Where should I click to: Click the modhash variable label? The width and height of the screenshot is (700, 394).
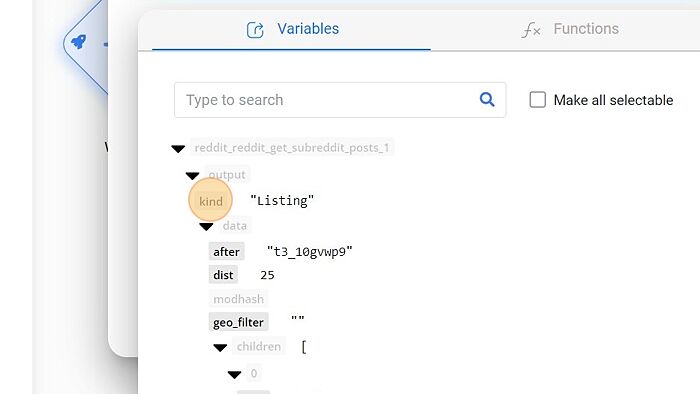(x=238, y=299)
